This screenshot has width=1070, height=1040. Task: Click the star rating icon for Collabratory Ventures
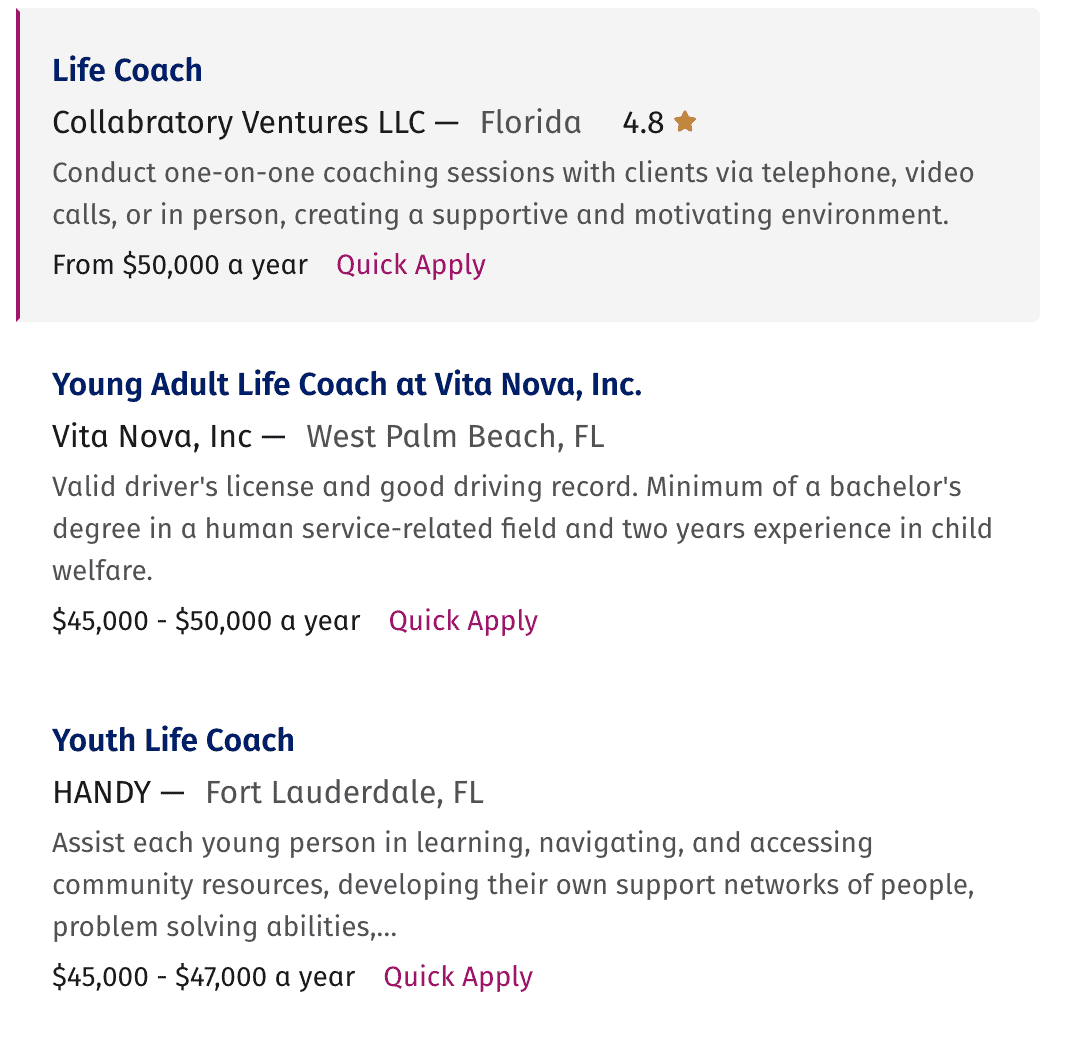coord(685,120)
